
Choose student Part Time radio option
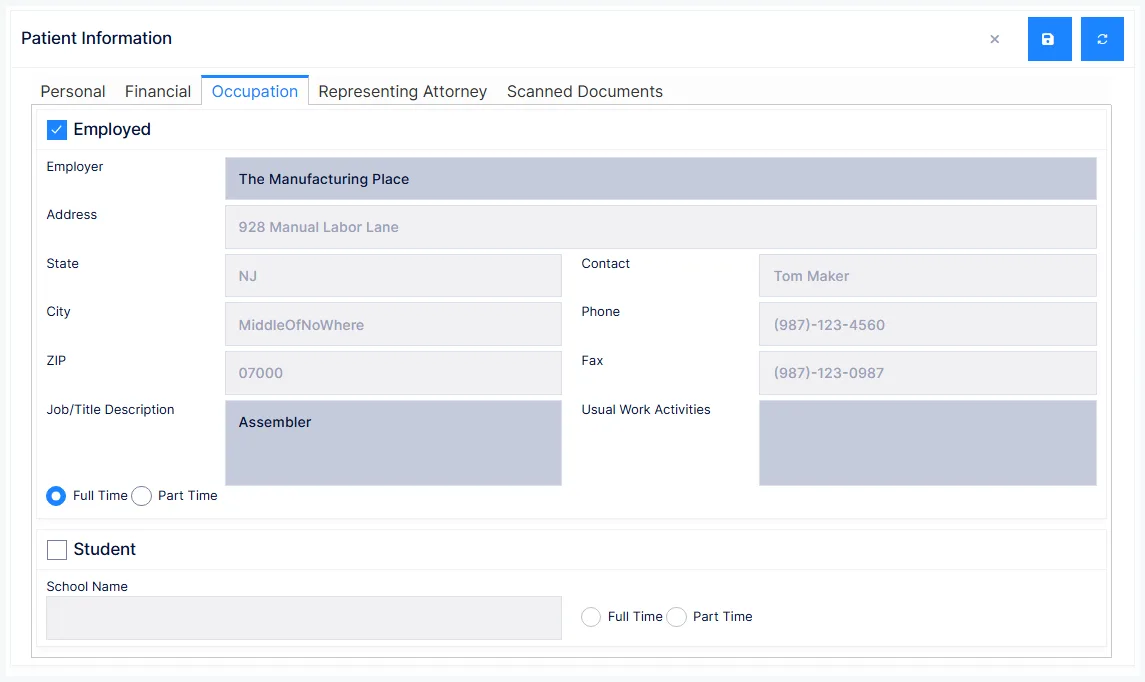(677, 617)
